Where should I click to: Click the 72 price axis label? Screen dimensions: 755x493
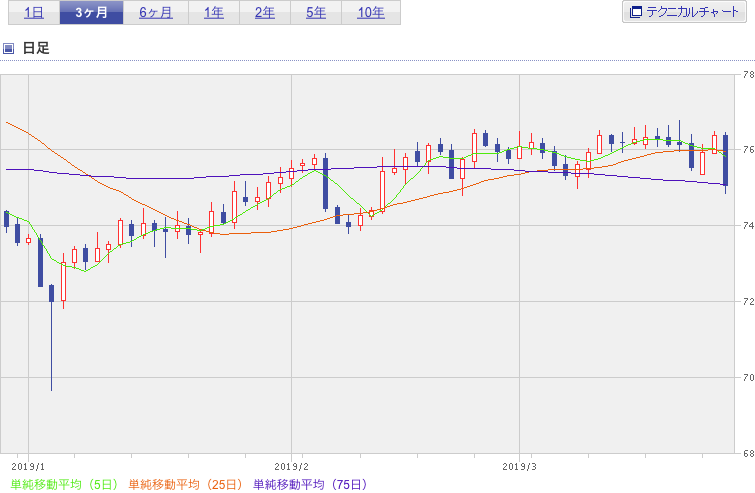pyautogui.click(x=748, y=301)
